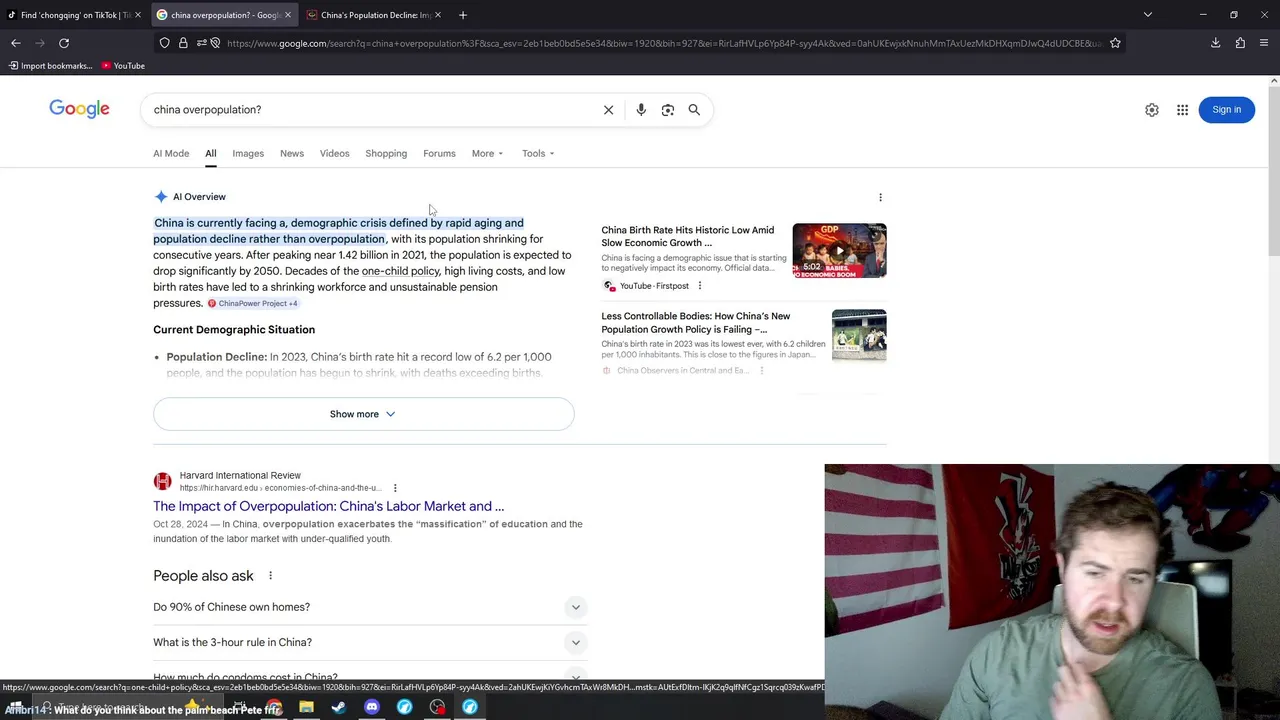Screen dimensions: 1280x720
Task: Switch to Images results tab
Action: coord(248,153)
